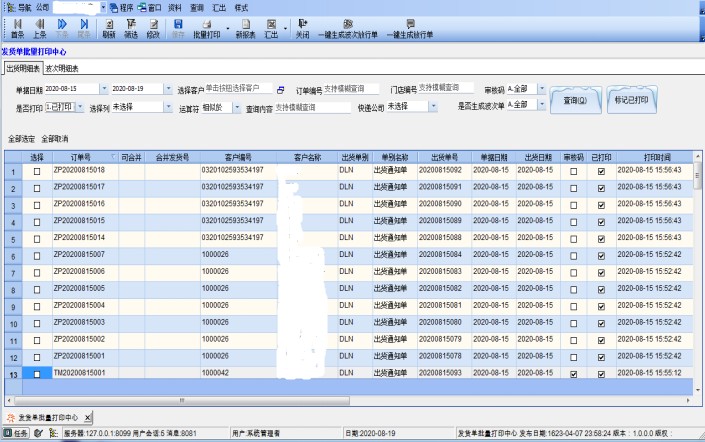Expand the 是否生成波次单 dropdown
The image size is (705, 442).
(x=542, y=104)
